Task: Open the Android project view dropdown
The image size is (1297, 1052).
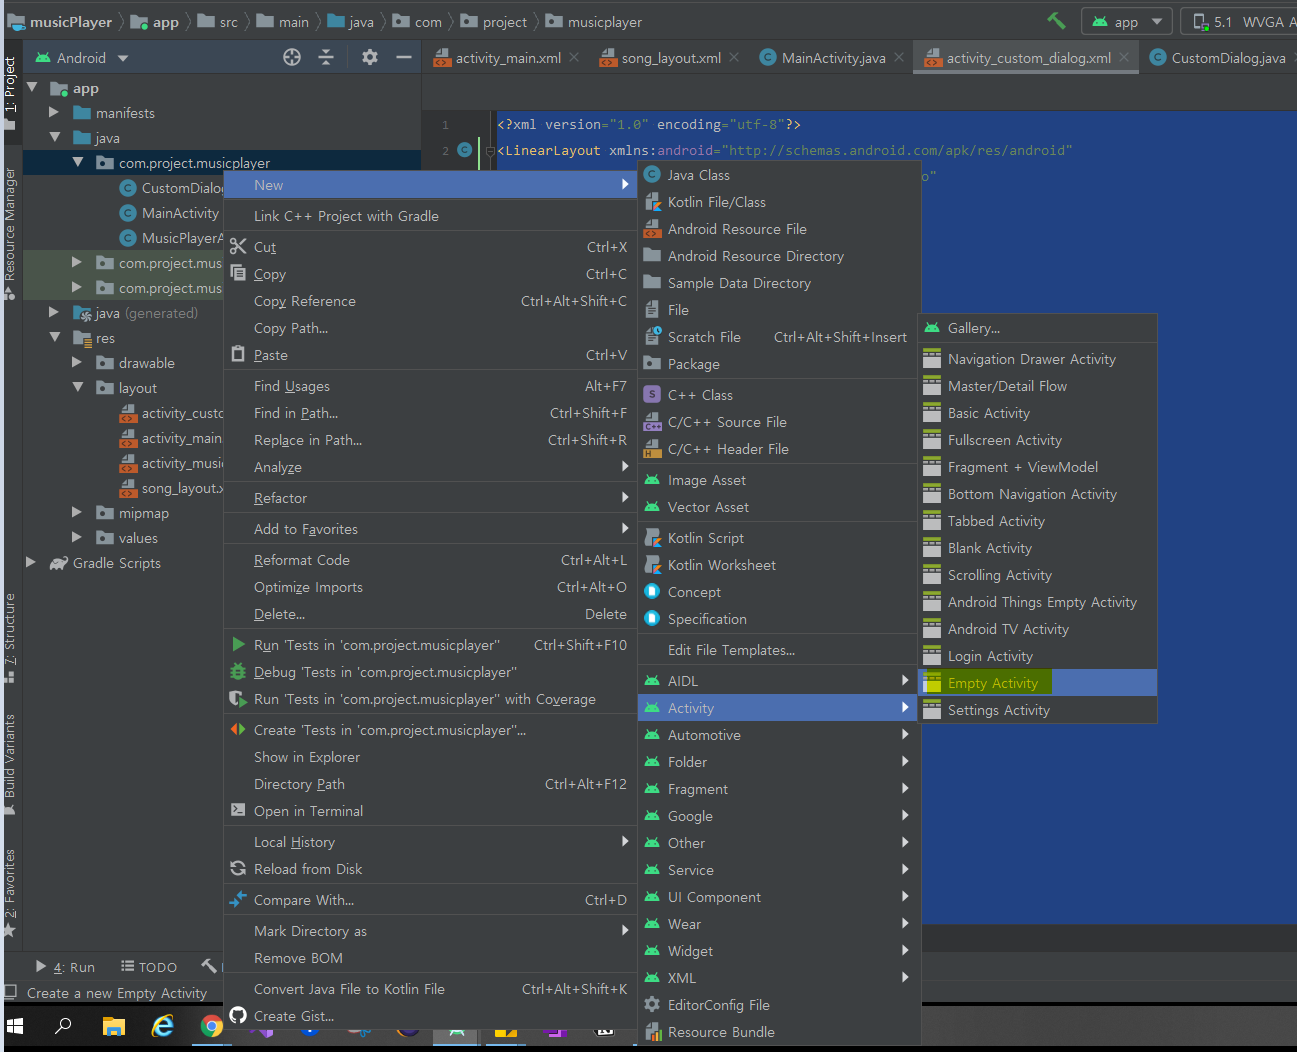Action: click(82, 58)
